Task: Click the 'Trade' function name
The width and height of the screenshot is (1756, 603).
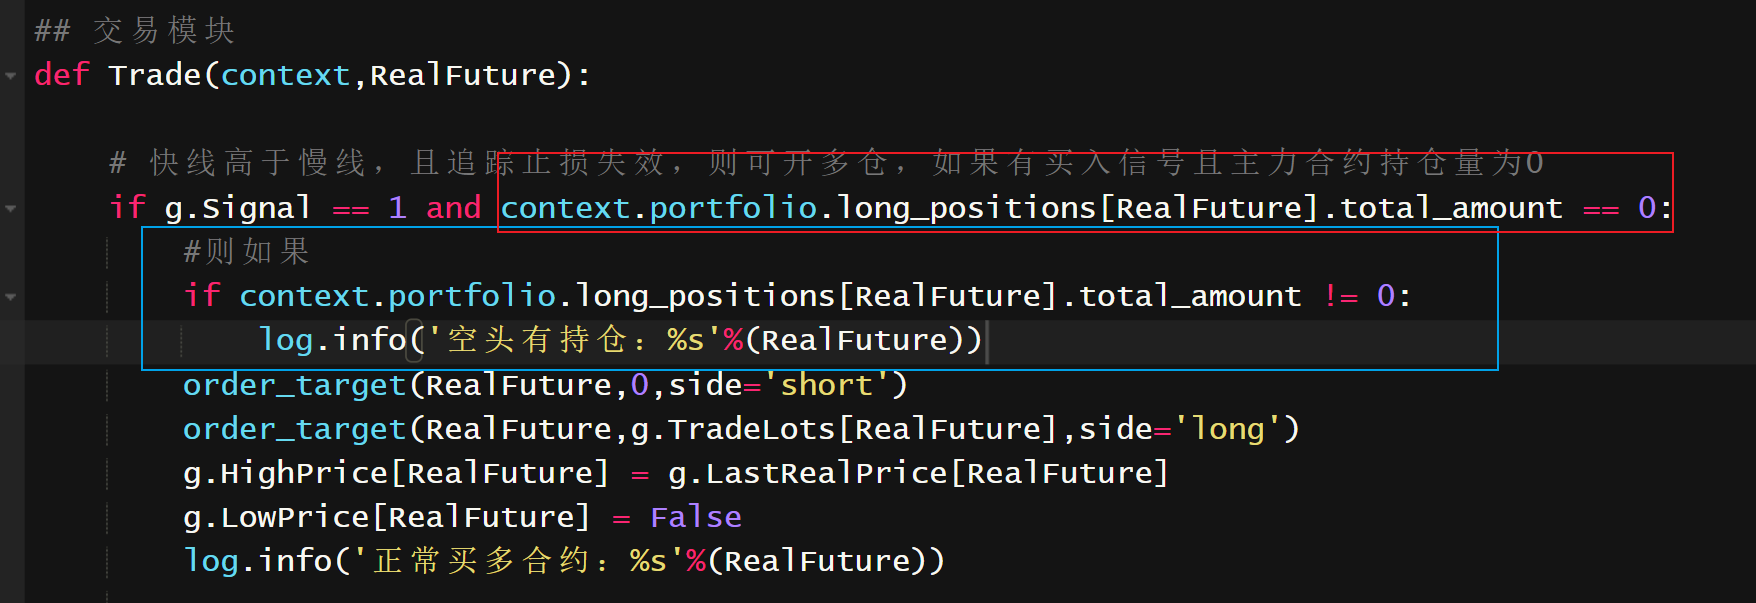Action: point(154,75)
